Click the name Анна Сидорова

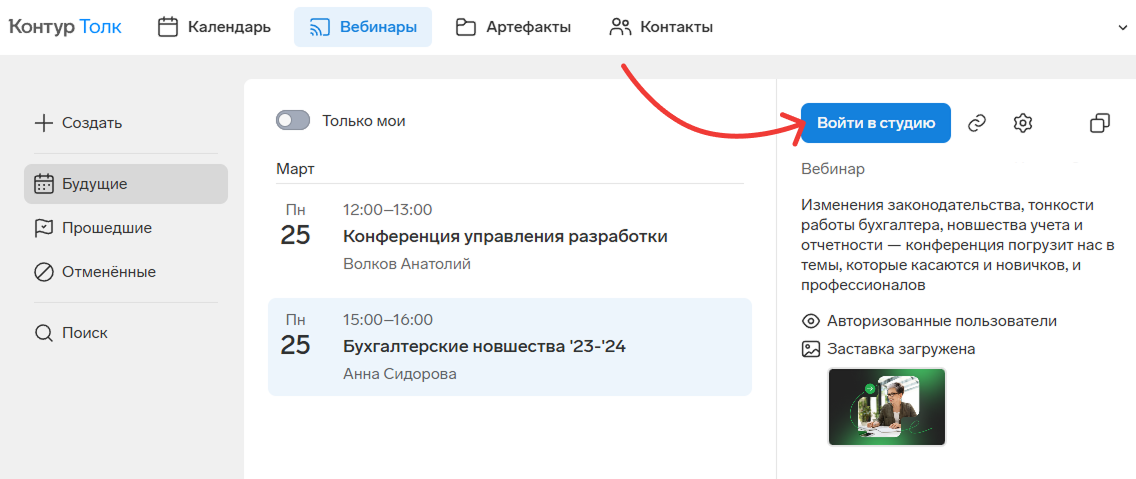399,374
